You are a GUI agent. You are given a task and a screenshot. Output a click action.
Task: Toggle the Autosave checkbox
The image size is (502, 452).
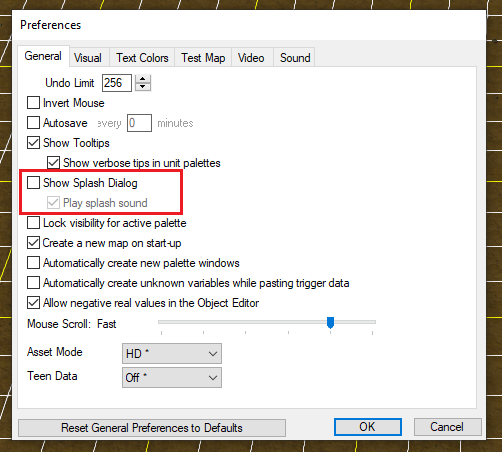[x=33, y=123]
